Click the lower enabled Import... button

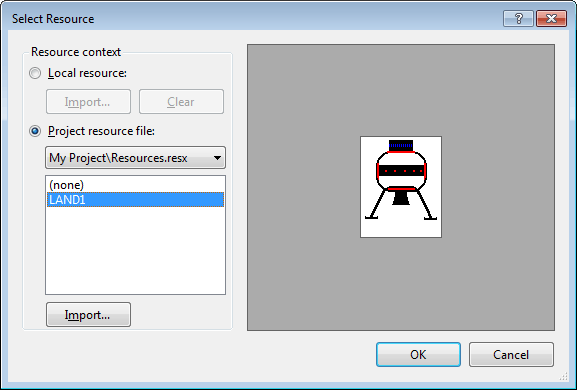click(x=88, y=315)
